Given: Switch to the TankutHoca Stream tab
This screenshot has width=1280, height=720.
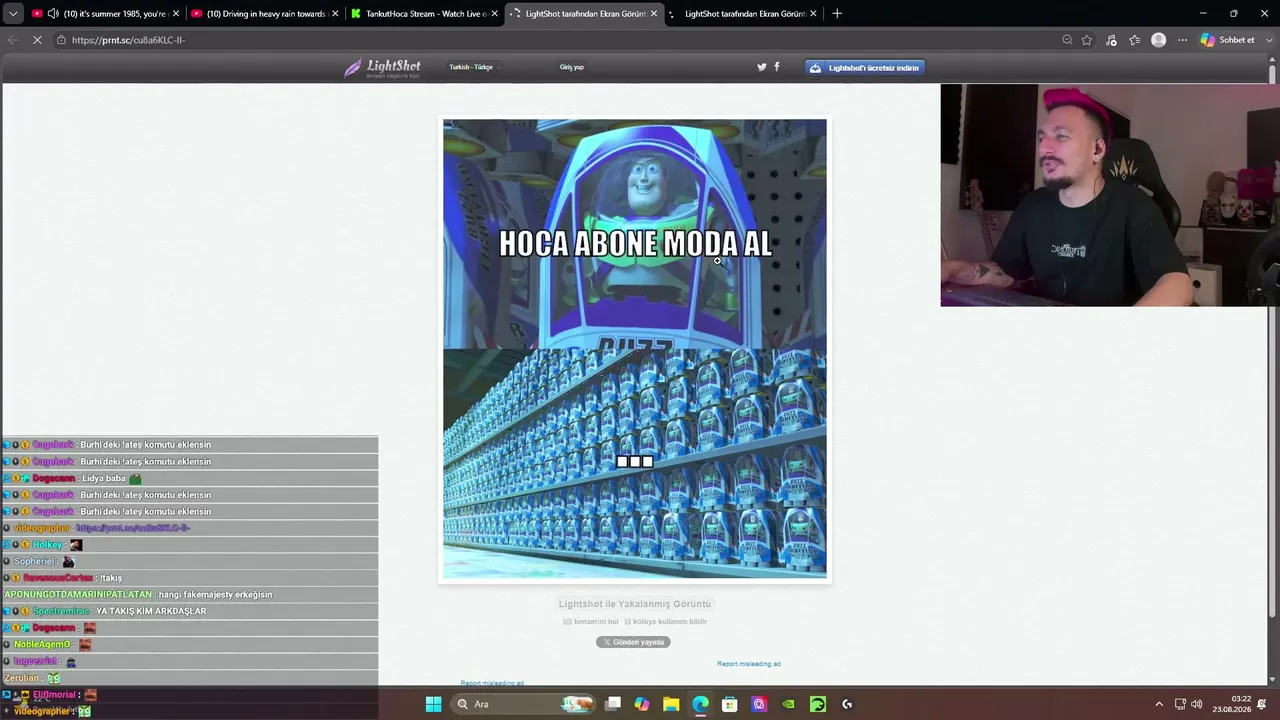Looking at the screenshot, I should 422,13.
